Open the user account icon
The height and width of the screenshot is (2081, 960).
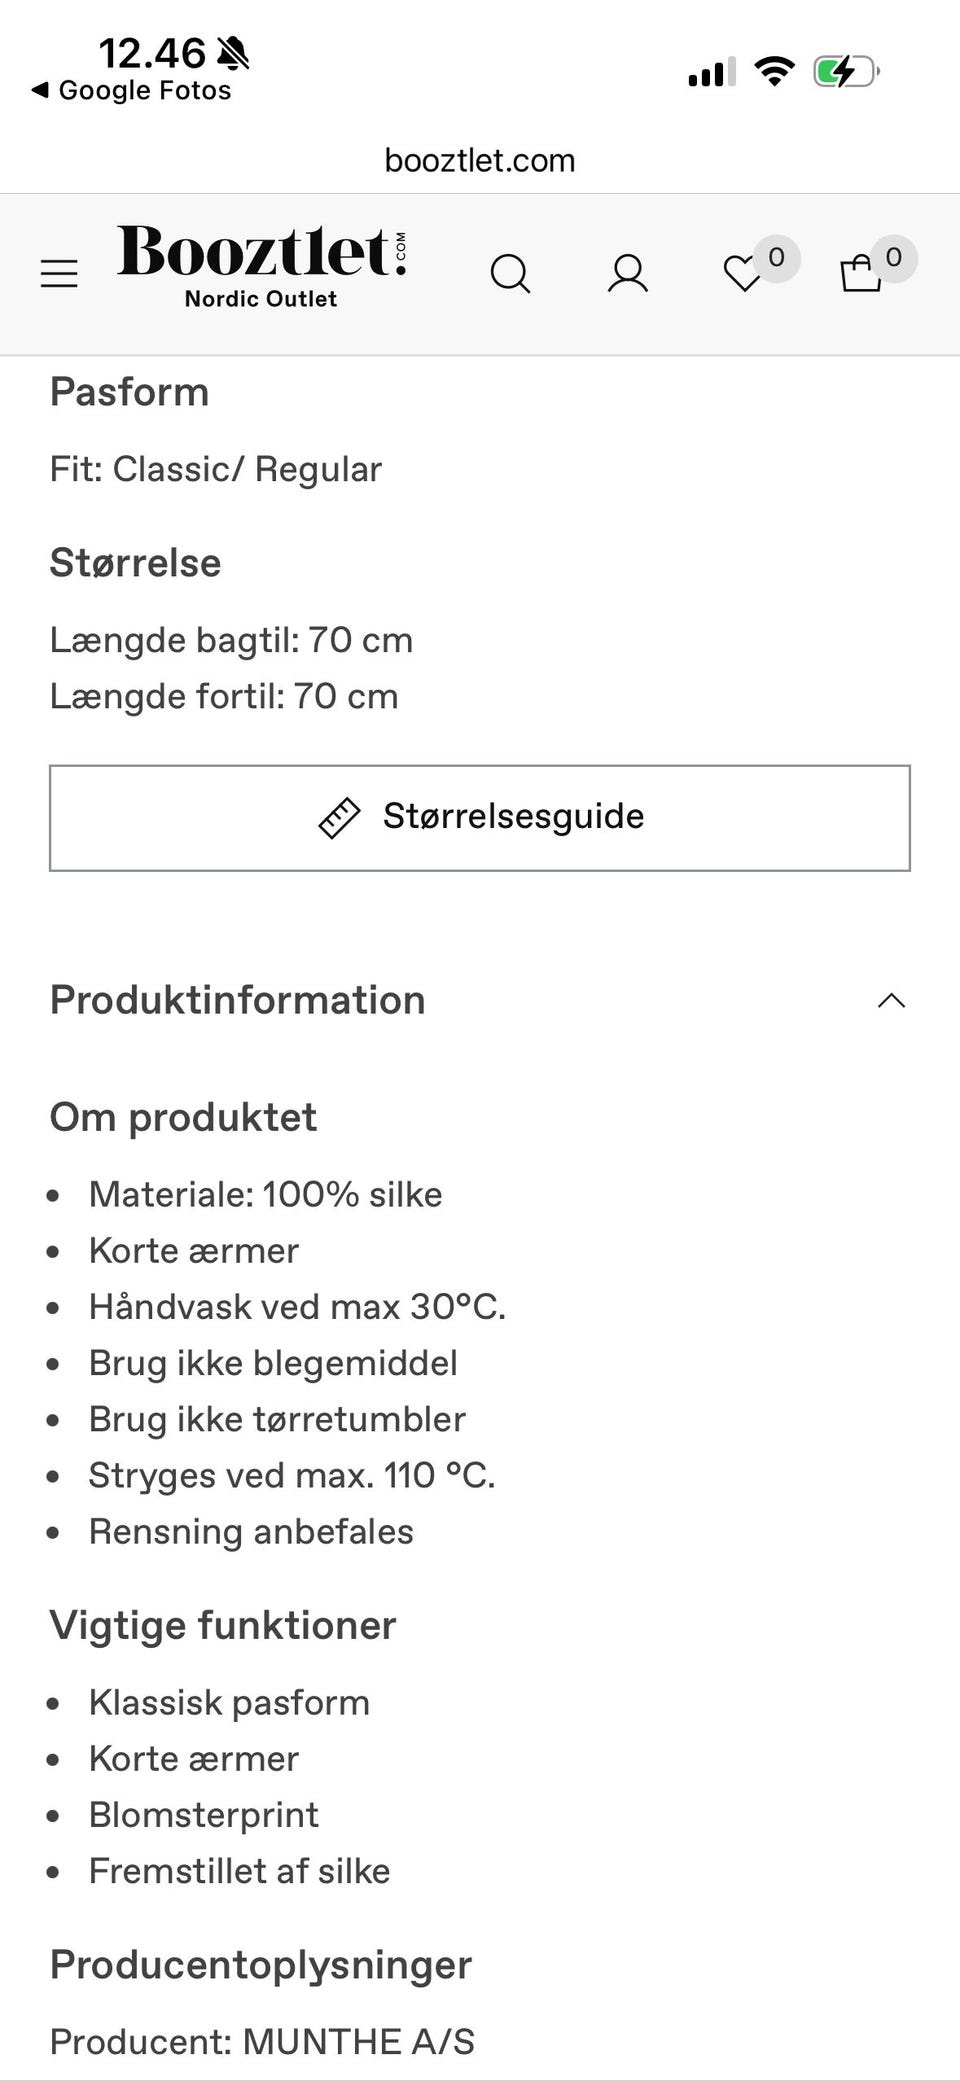tap(628, 273)
